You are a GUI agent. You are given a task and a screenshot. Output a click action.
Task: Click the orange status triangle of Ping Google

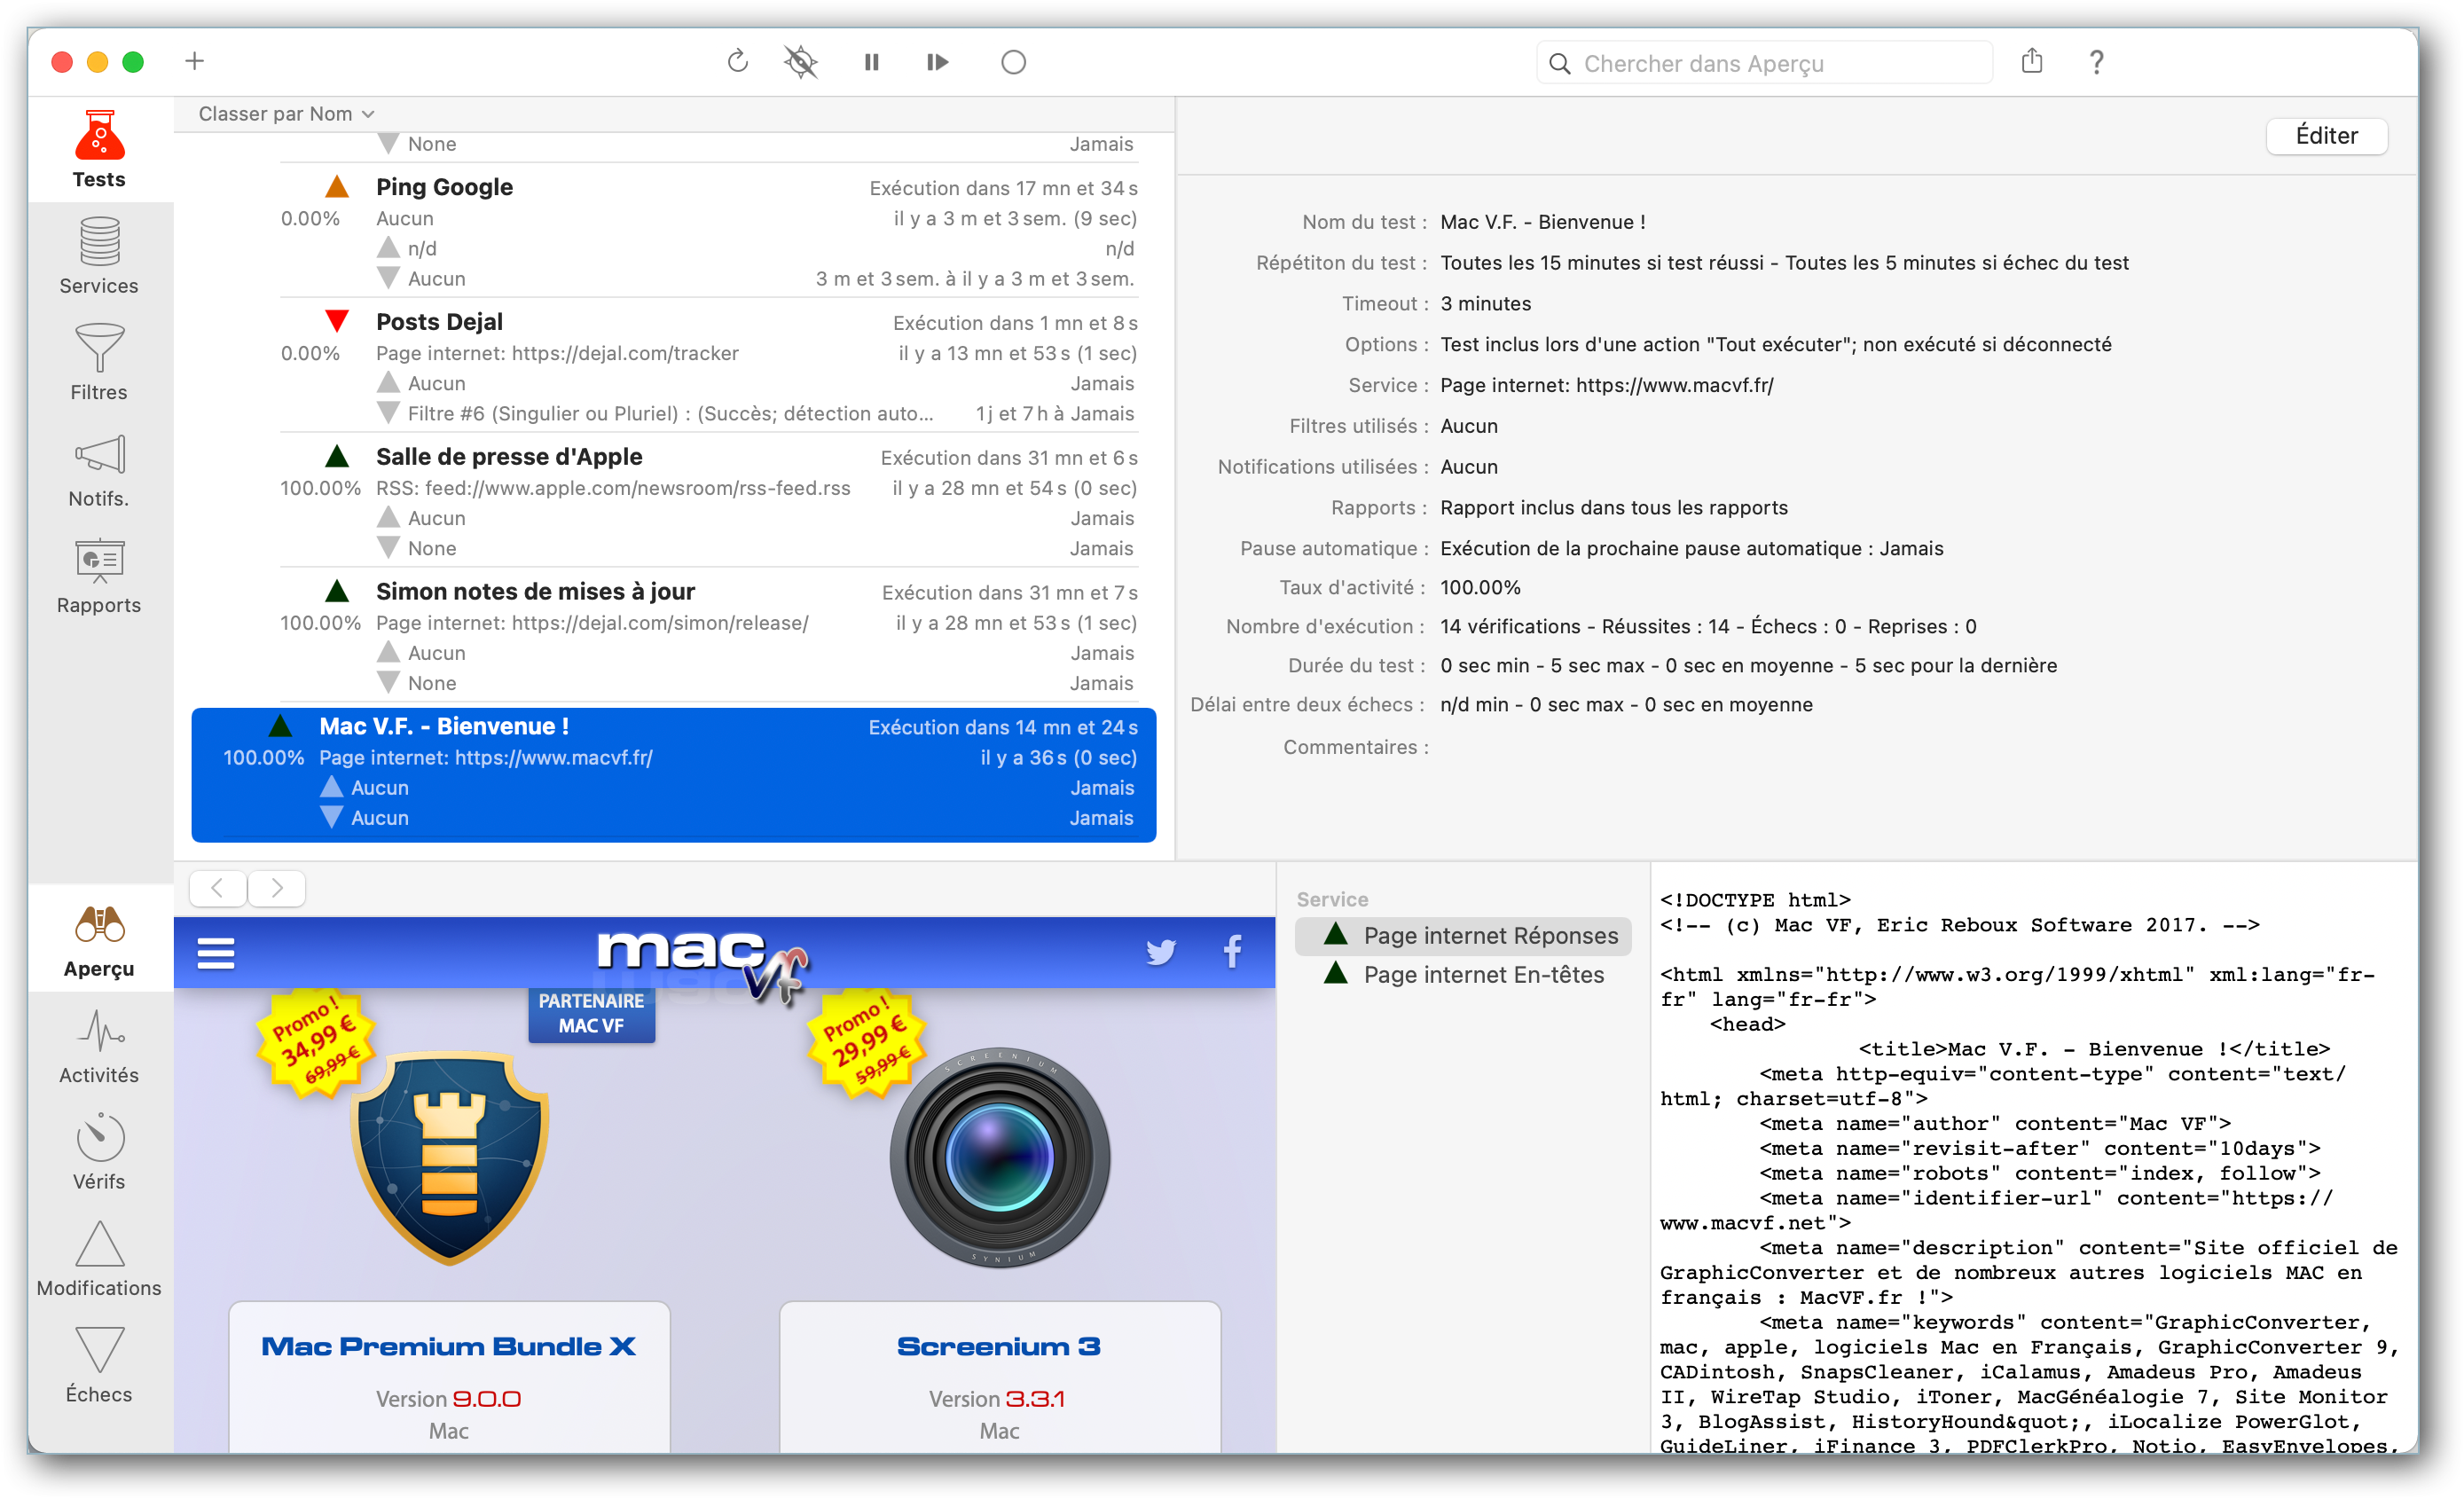pyautogui.click(x=337, y=186)
